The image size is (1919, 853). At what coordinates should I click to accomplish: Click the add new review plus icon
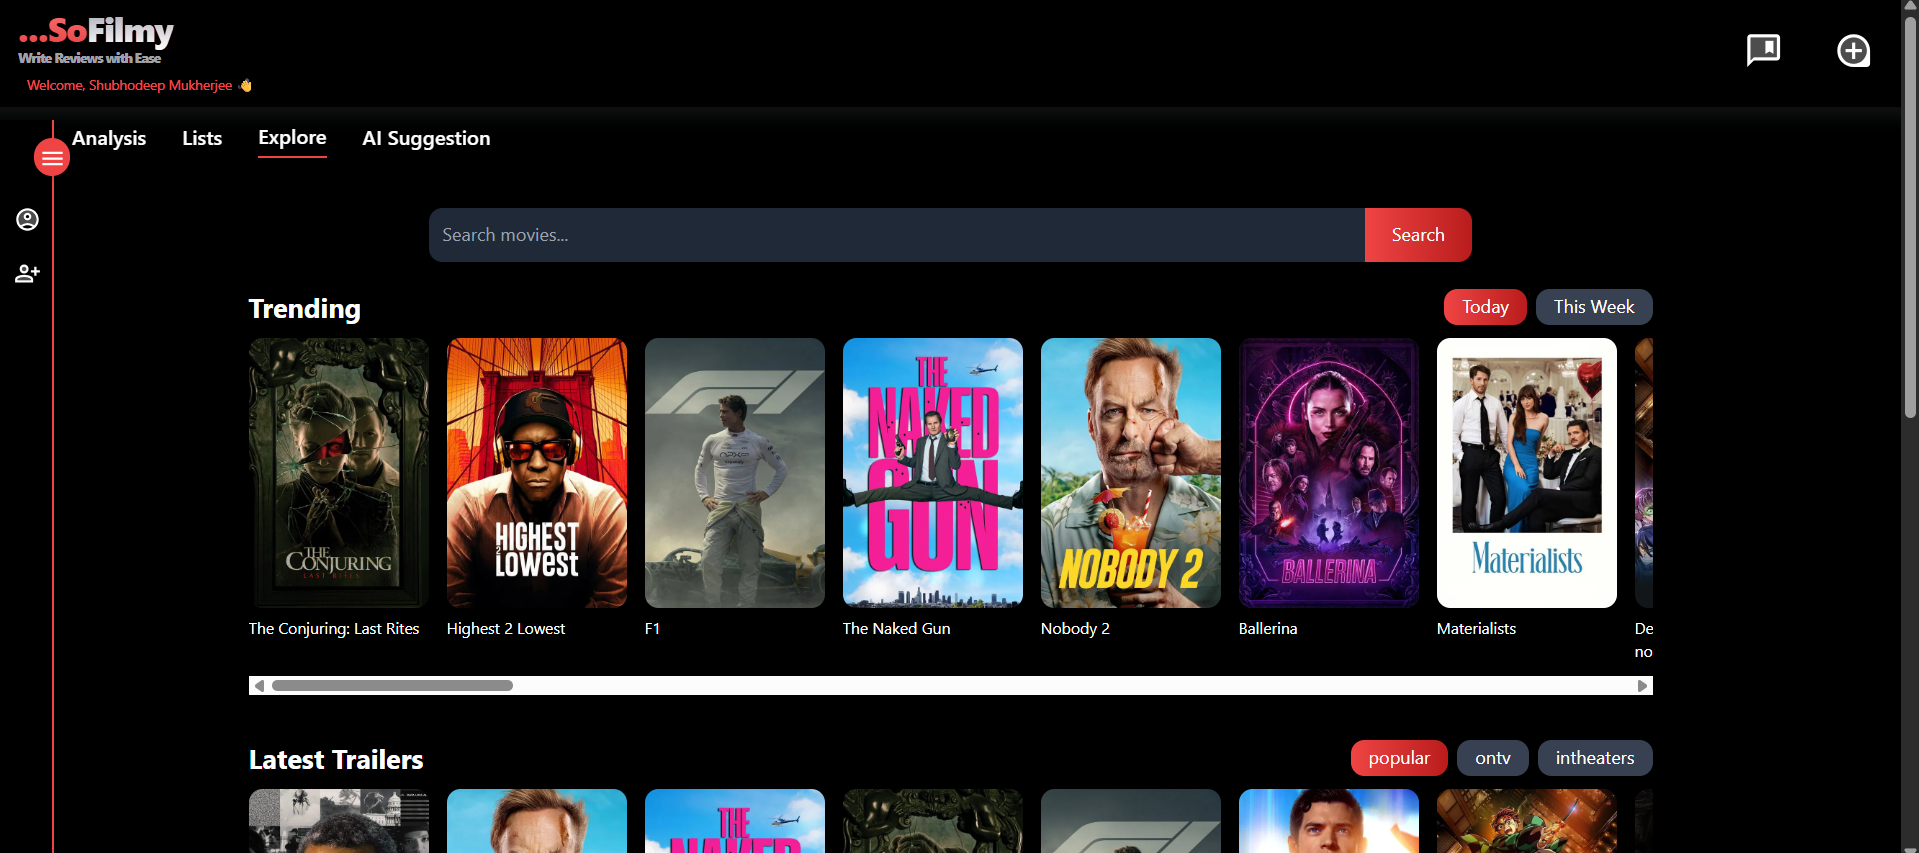coord(1853,50)
